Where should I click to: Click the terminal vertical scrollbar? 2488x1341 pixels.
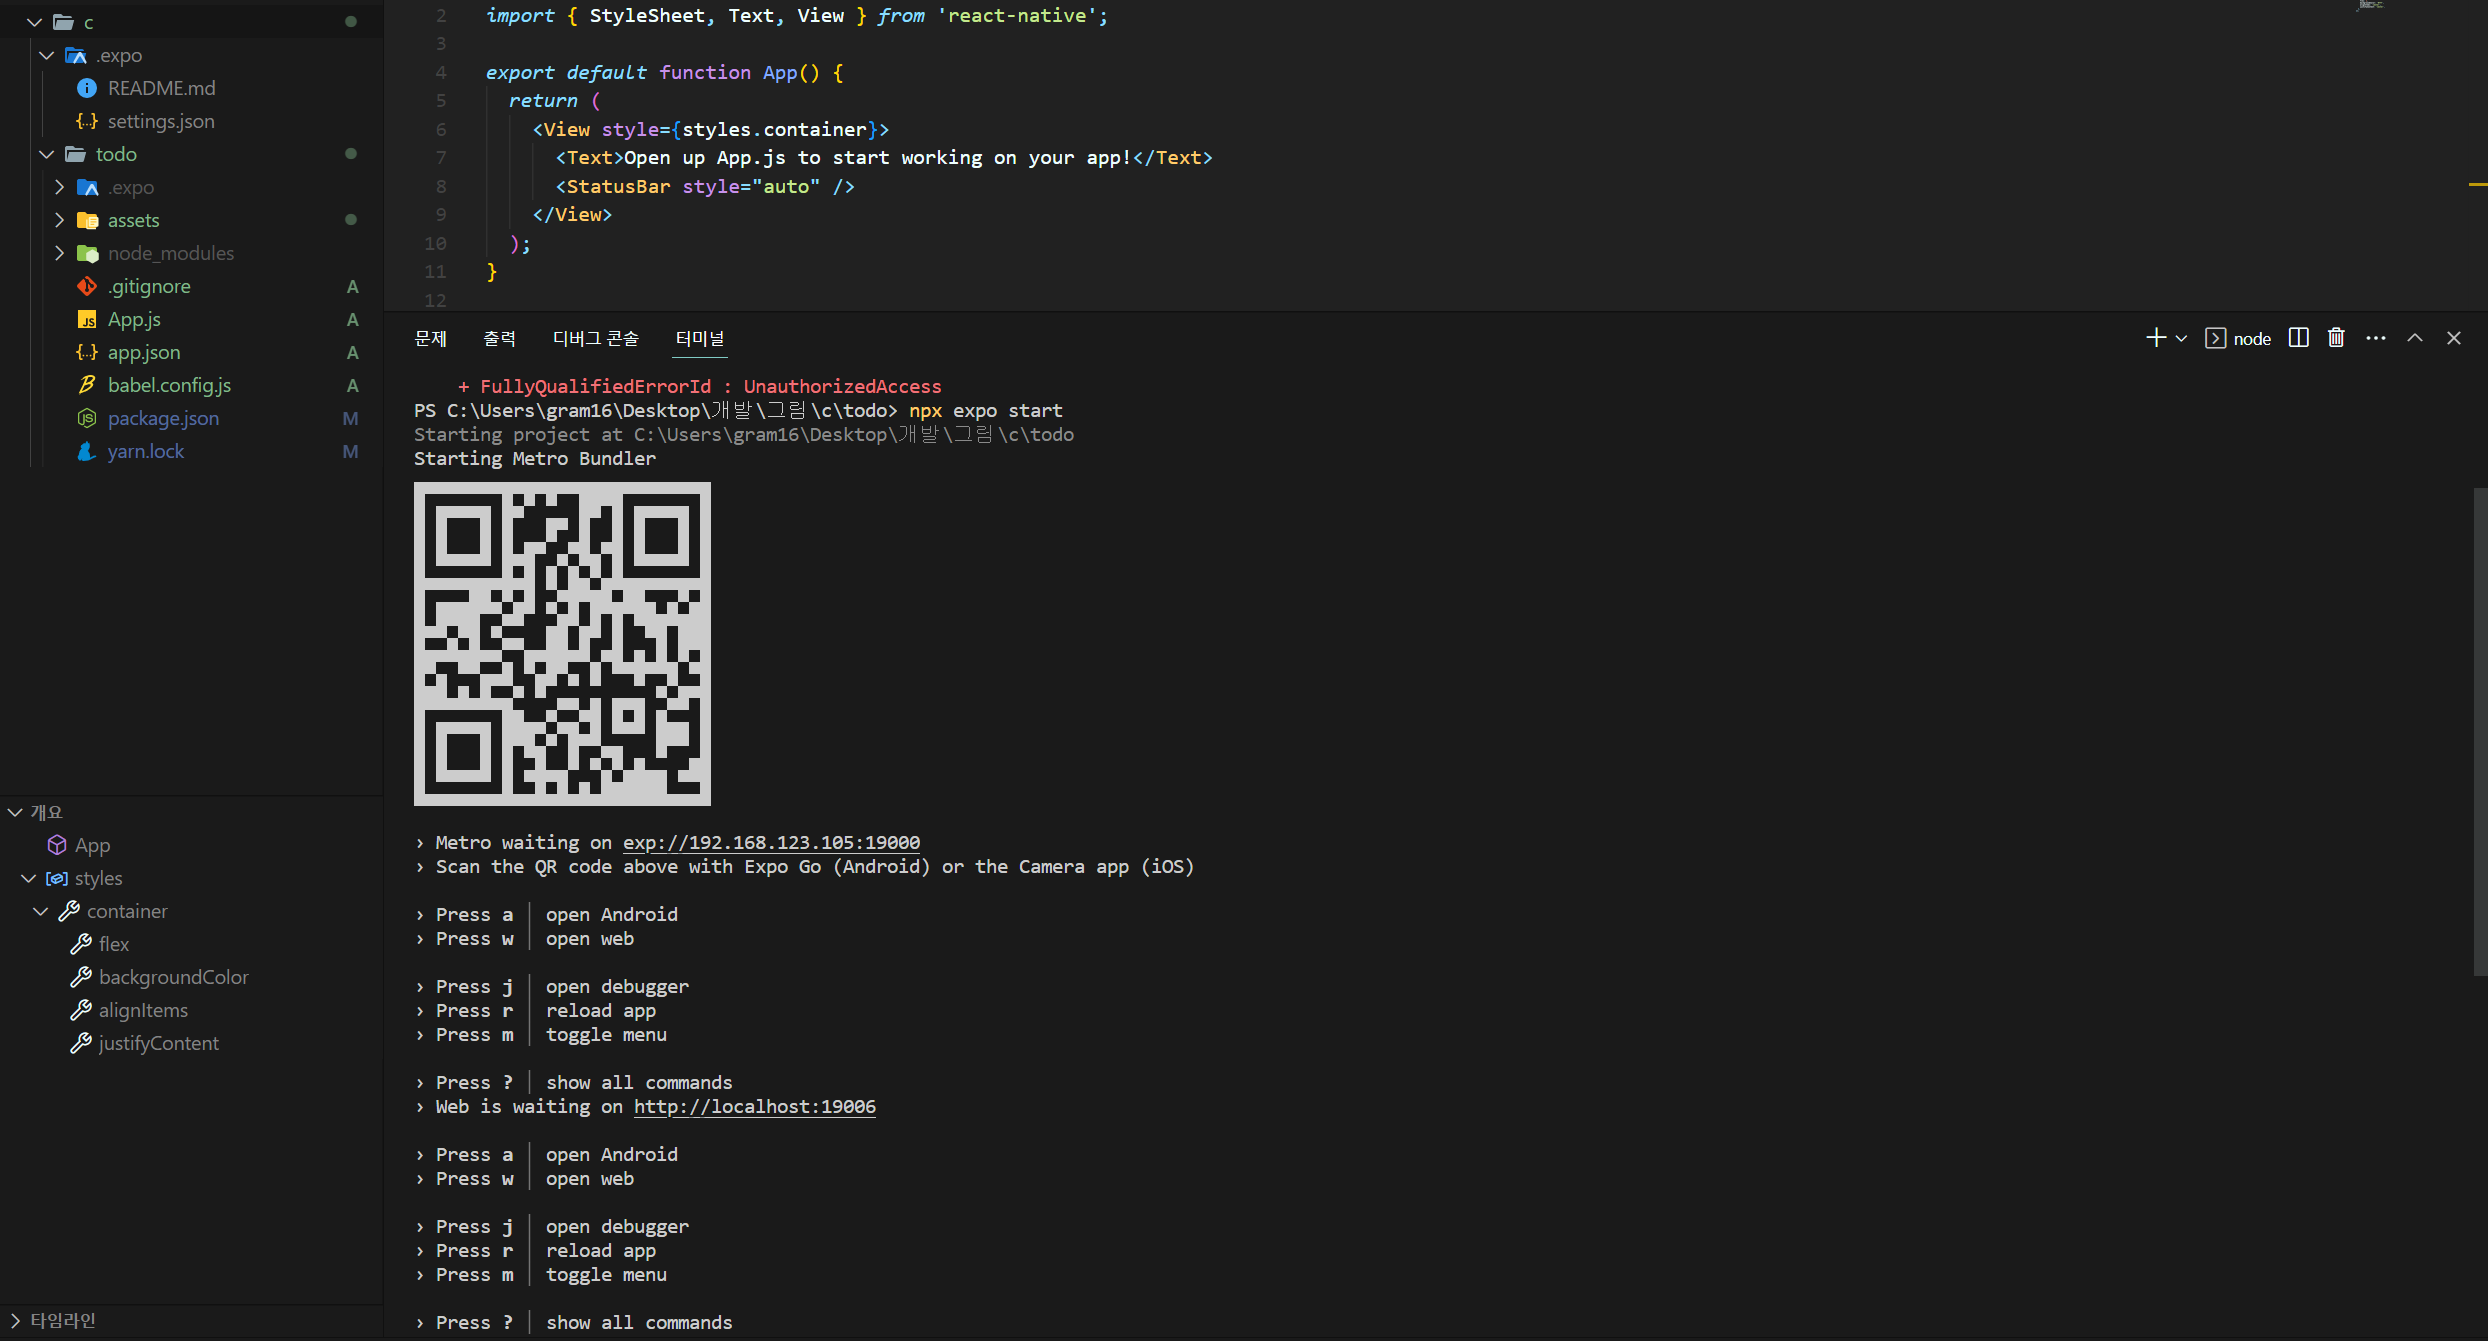pos(2480,730)
